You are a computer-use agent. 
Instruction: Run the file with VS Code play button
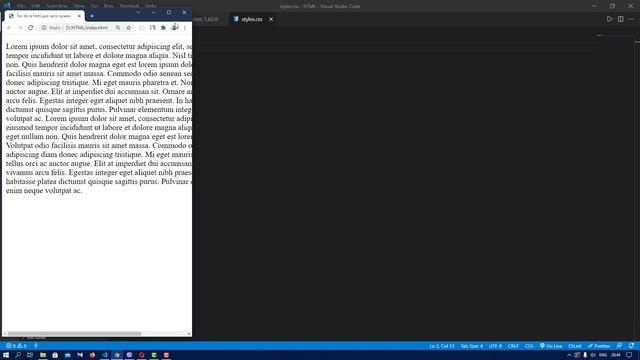click(x=609, y=19)
